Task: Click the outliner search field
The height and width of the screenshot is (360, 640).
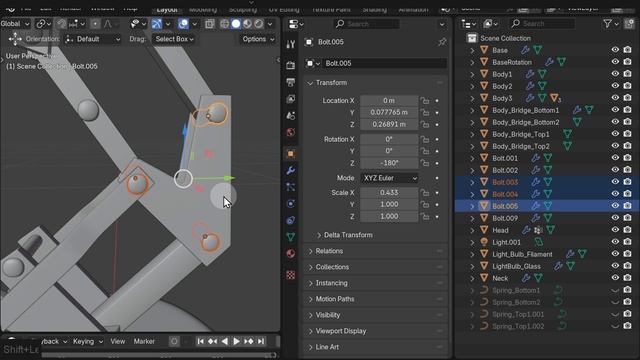Action: tap(542, 24)
